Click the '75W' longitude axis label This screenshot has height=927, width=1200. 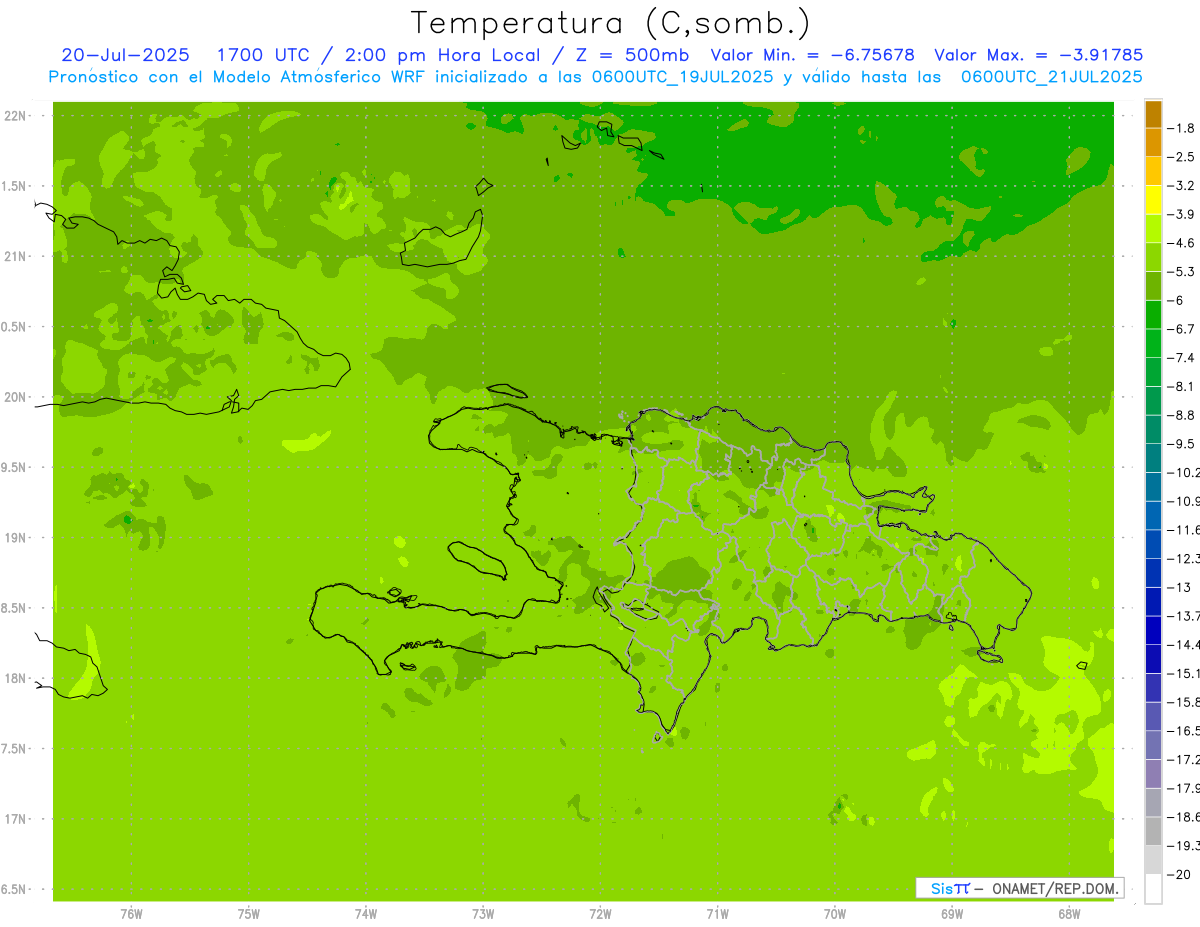point(248,914)
